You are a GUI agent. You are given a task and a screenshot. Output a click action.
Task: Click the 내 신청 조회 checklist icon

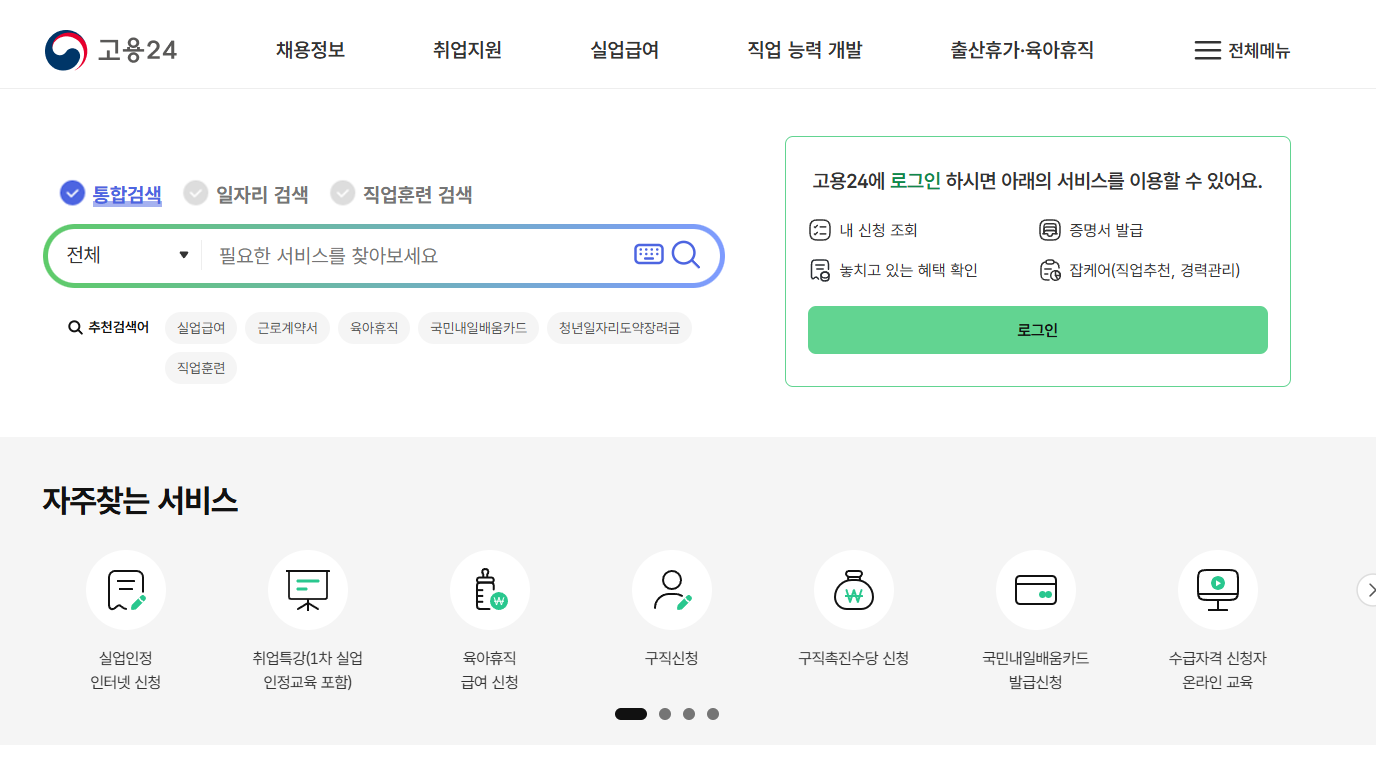click(820, 230)
